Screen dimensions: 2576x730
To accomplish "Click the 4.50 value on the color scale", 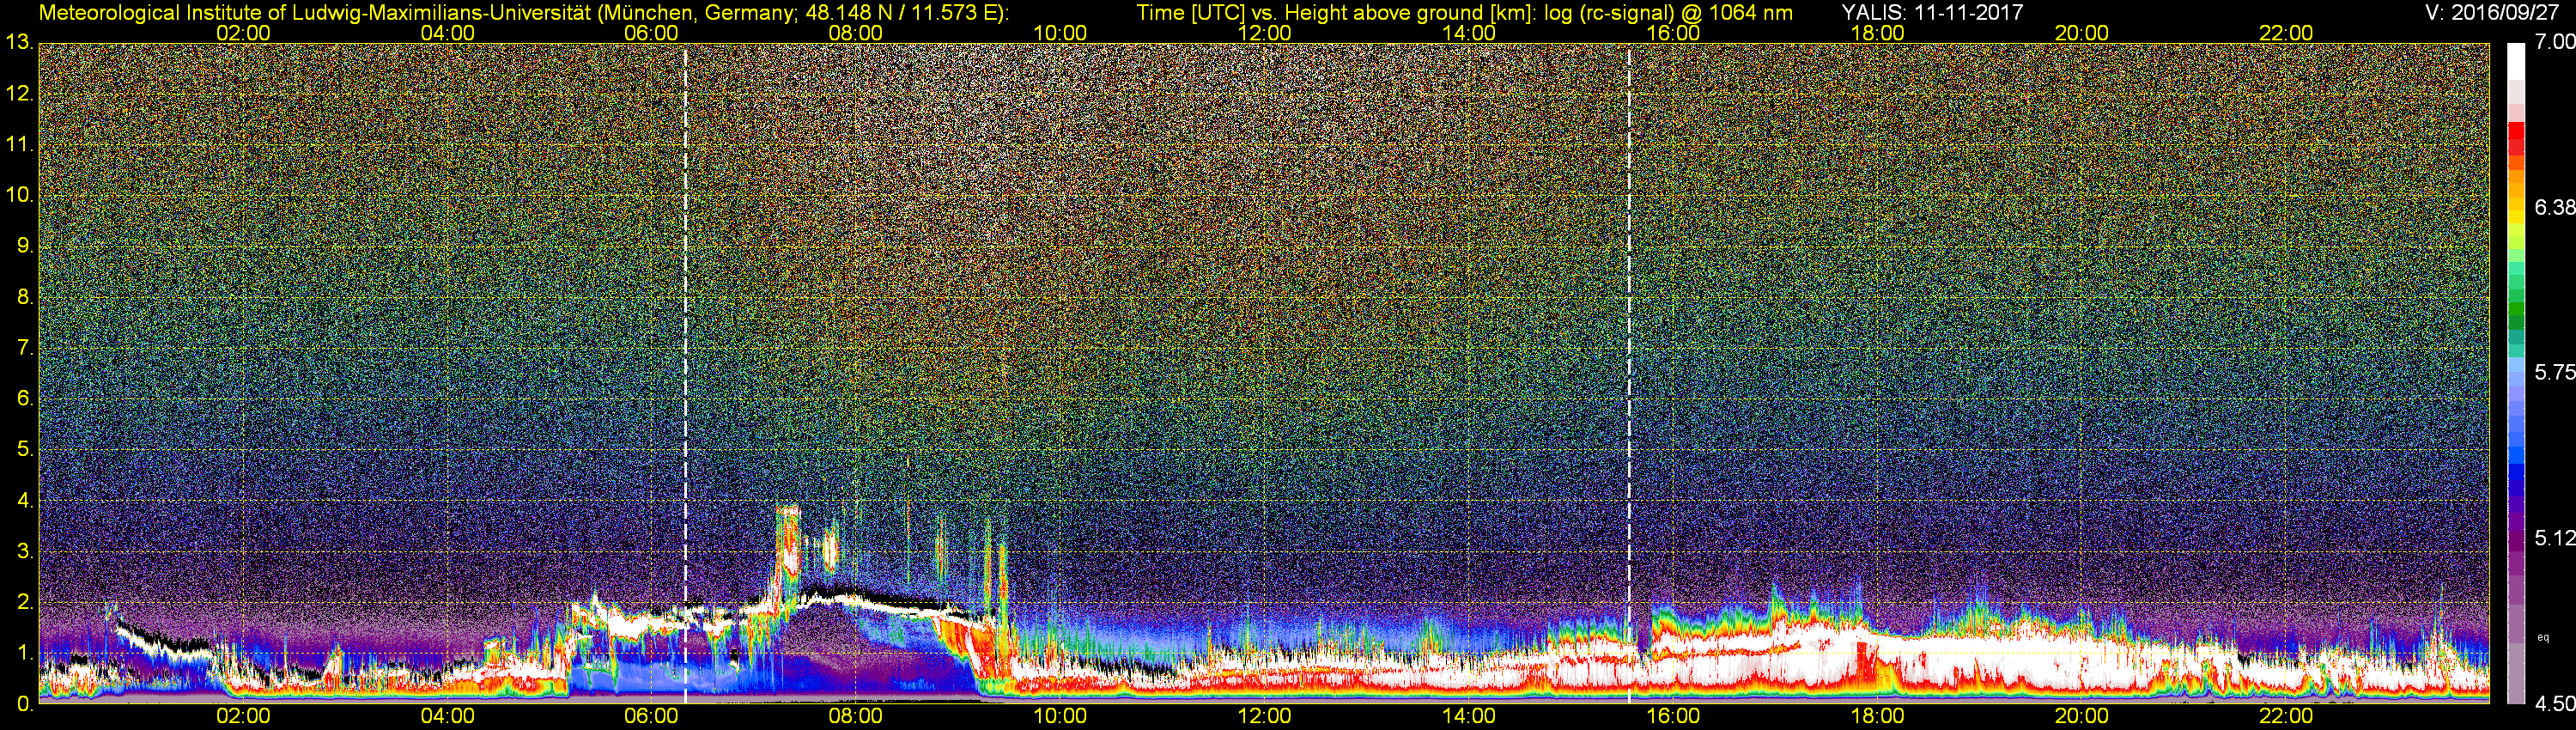I will pyautogui.click(x=2554, y=703).
